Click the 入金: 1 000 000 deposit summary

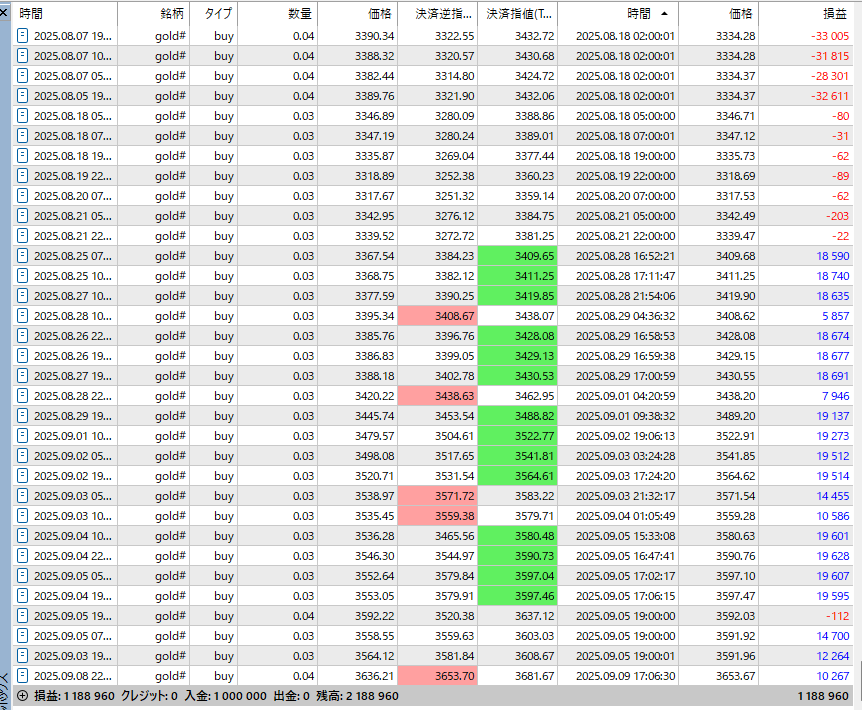click(225, 696)
